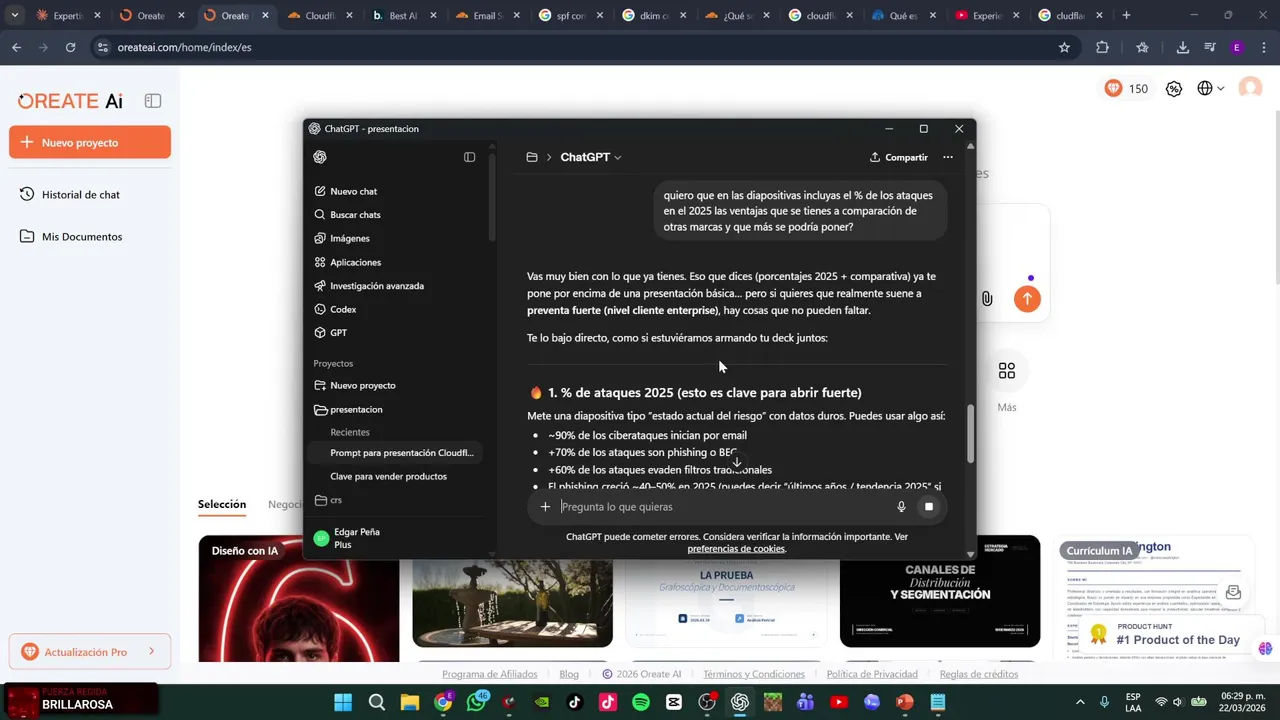The width and height of the screenshot is (1280, 720).
Task: Open Términos y Condiciones footer link
Action: 754,674
